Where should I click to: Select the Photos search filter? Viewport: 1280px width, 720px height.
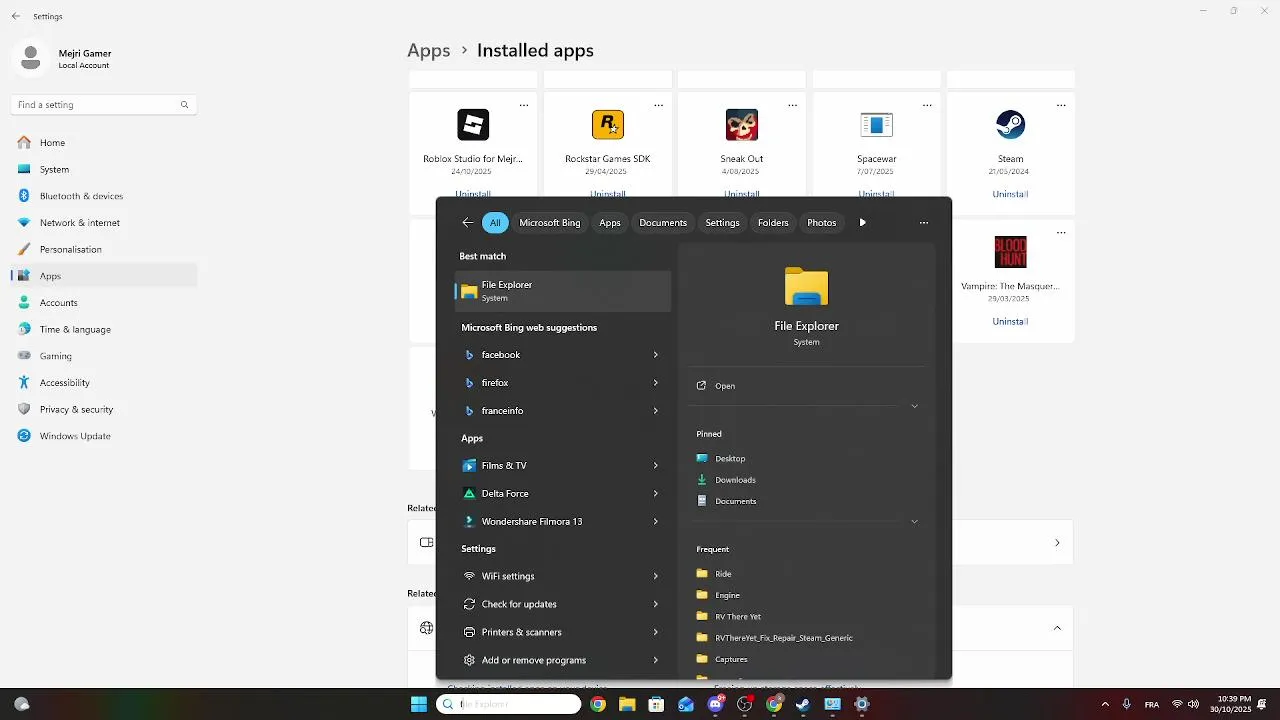click(x=822, y=223)
